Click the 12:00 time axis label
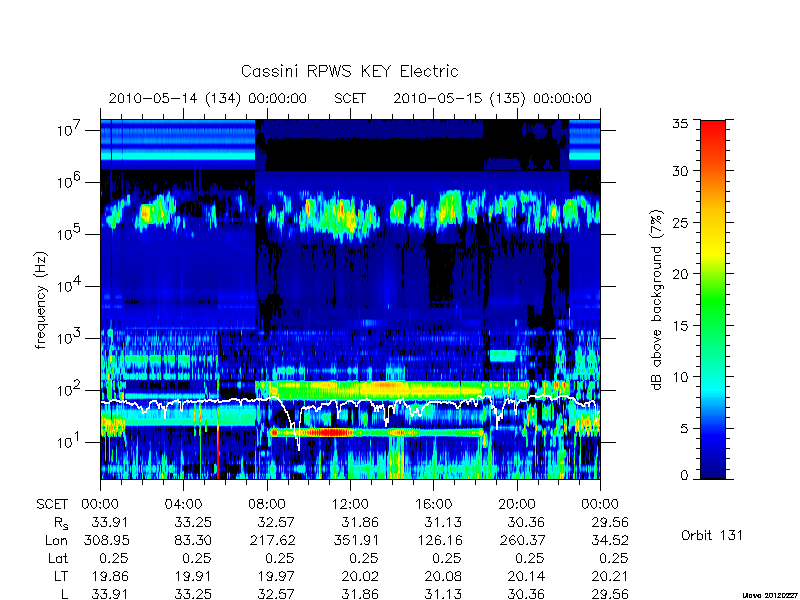Image resolution: width=800 pixels, height=600 pixels. [x=351, y=504]
